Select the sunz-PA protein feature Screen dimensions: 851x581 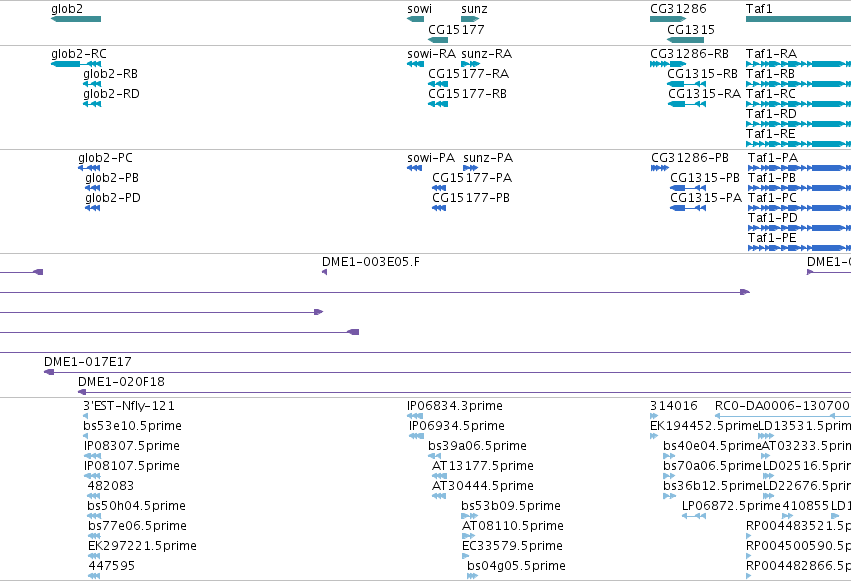click(488, 158)
